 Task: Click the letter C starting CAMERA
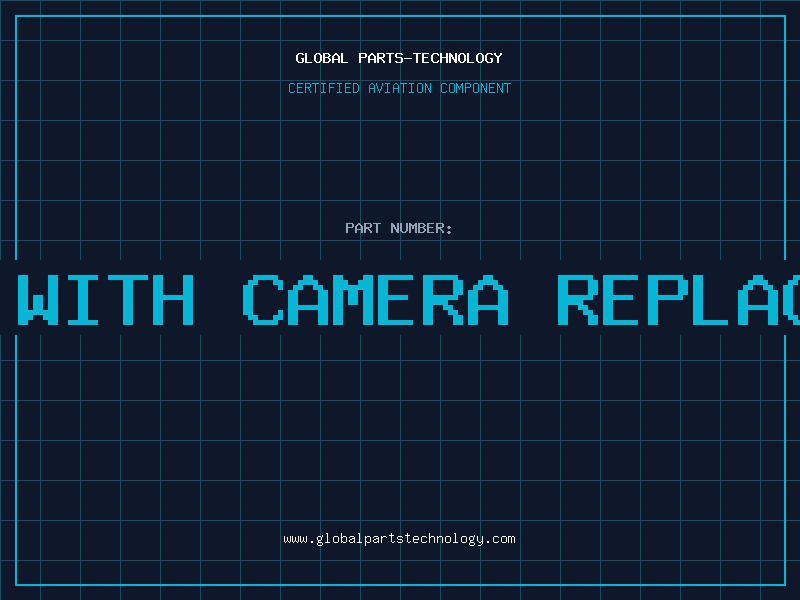(263, 299)
